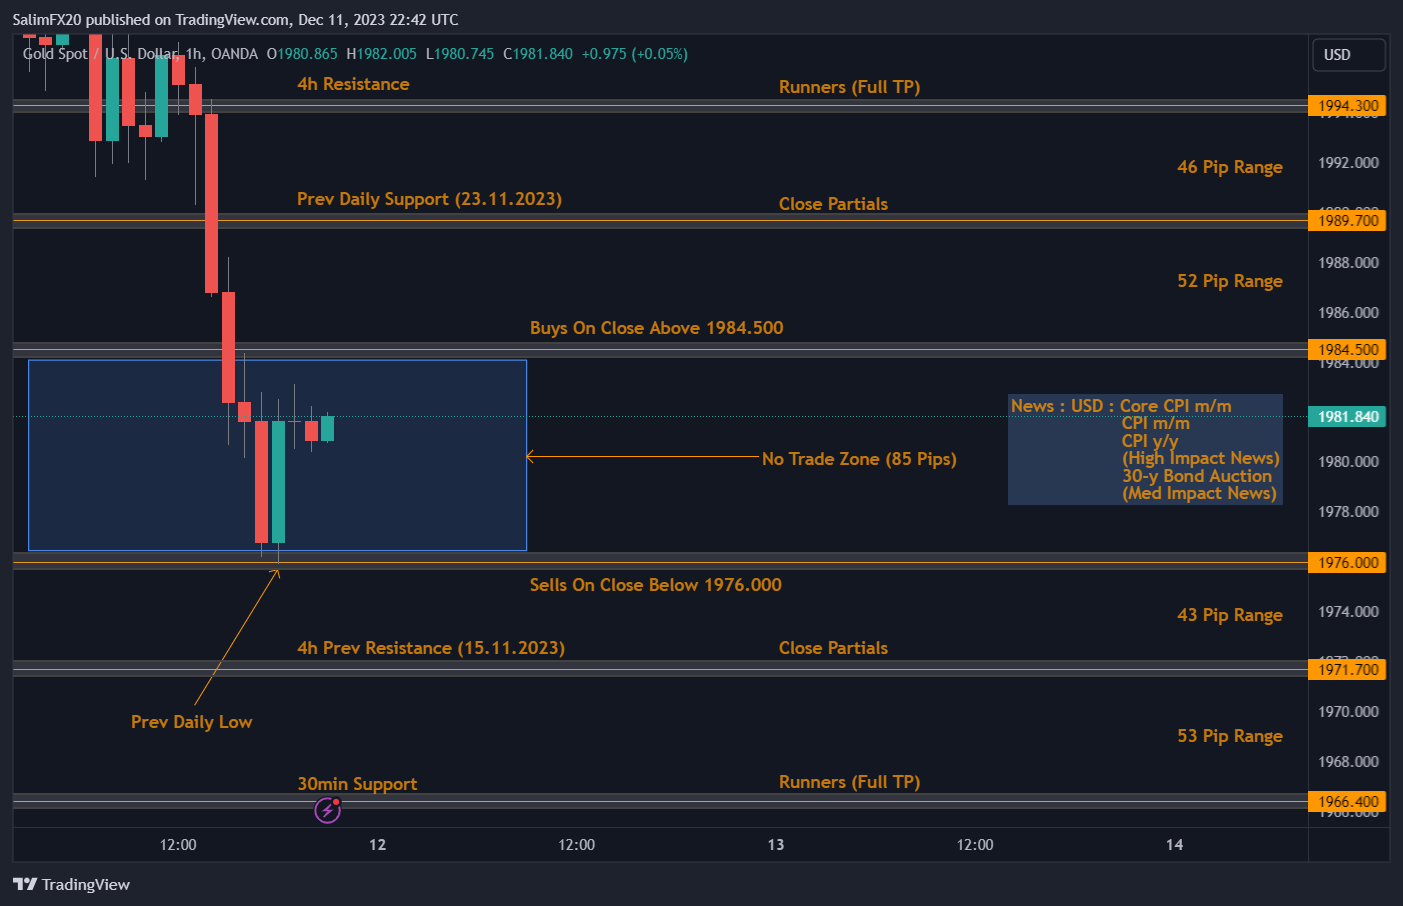Select the 1976.000 price label
Image resolution: width=1403 pixels, height=906 pixels.
coord(1347,563)
